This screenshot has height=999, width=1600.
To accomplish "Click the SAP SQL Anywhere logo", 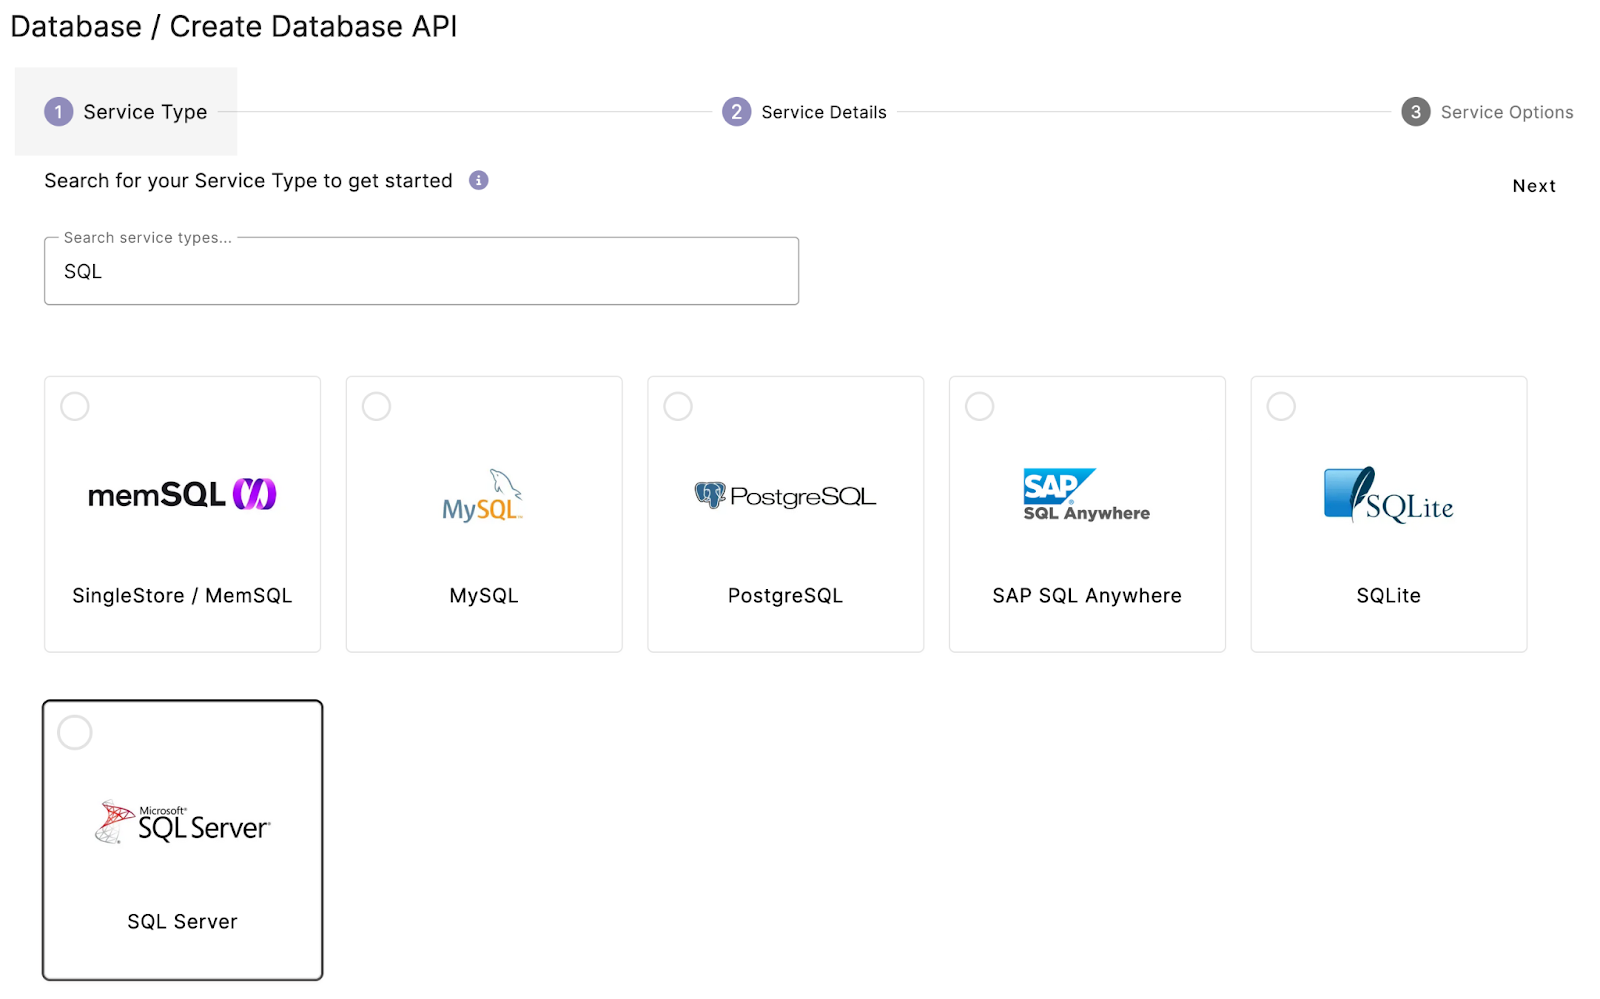I will pos(1086,495).
